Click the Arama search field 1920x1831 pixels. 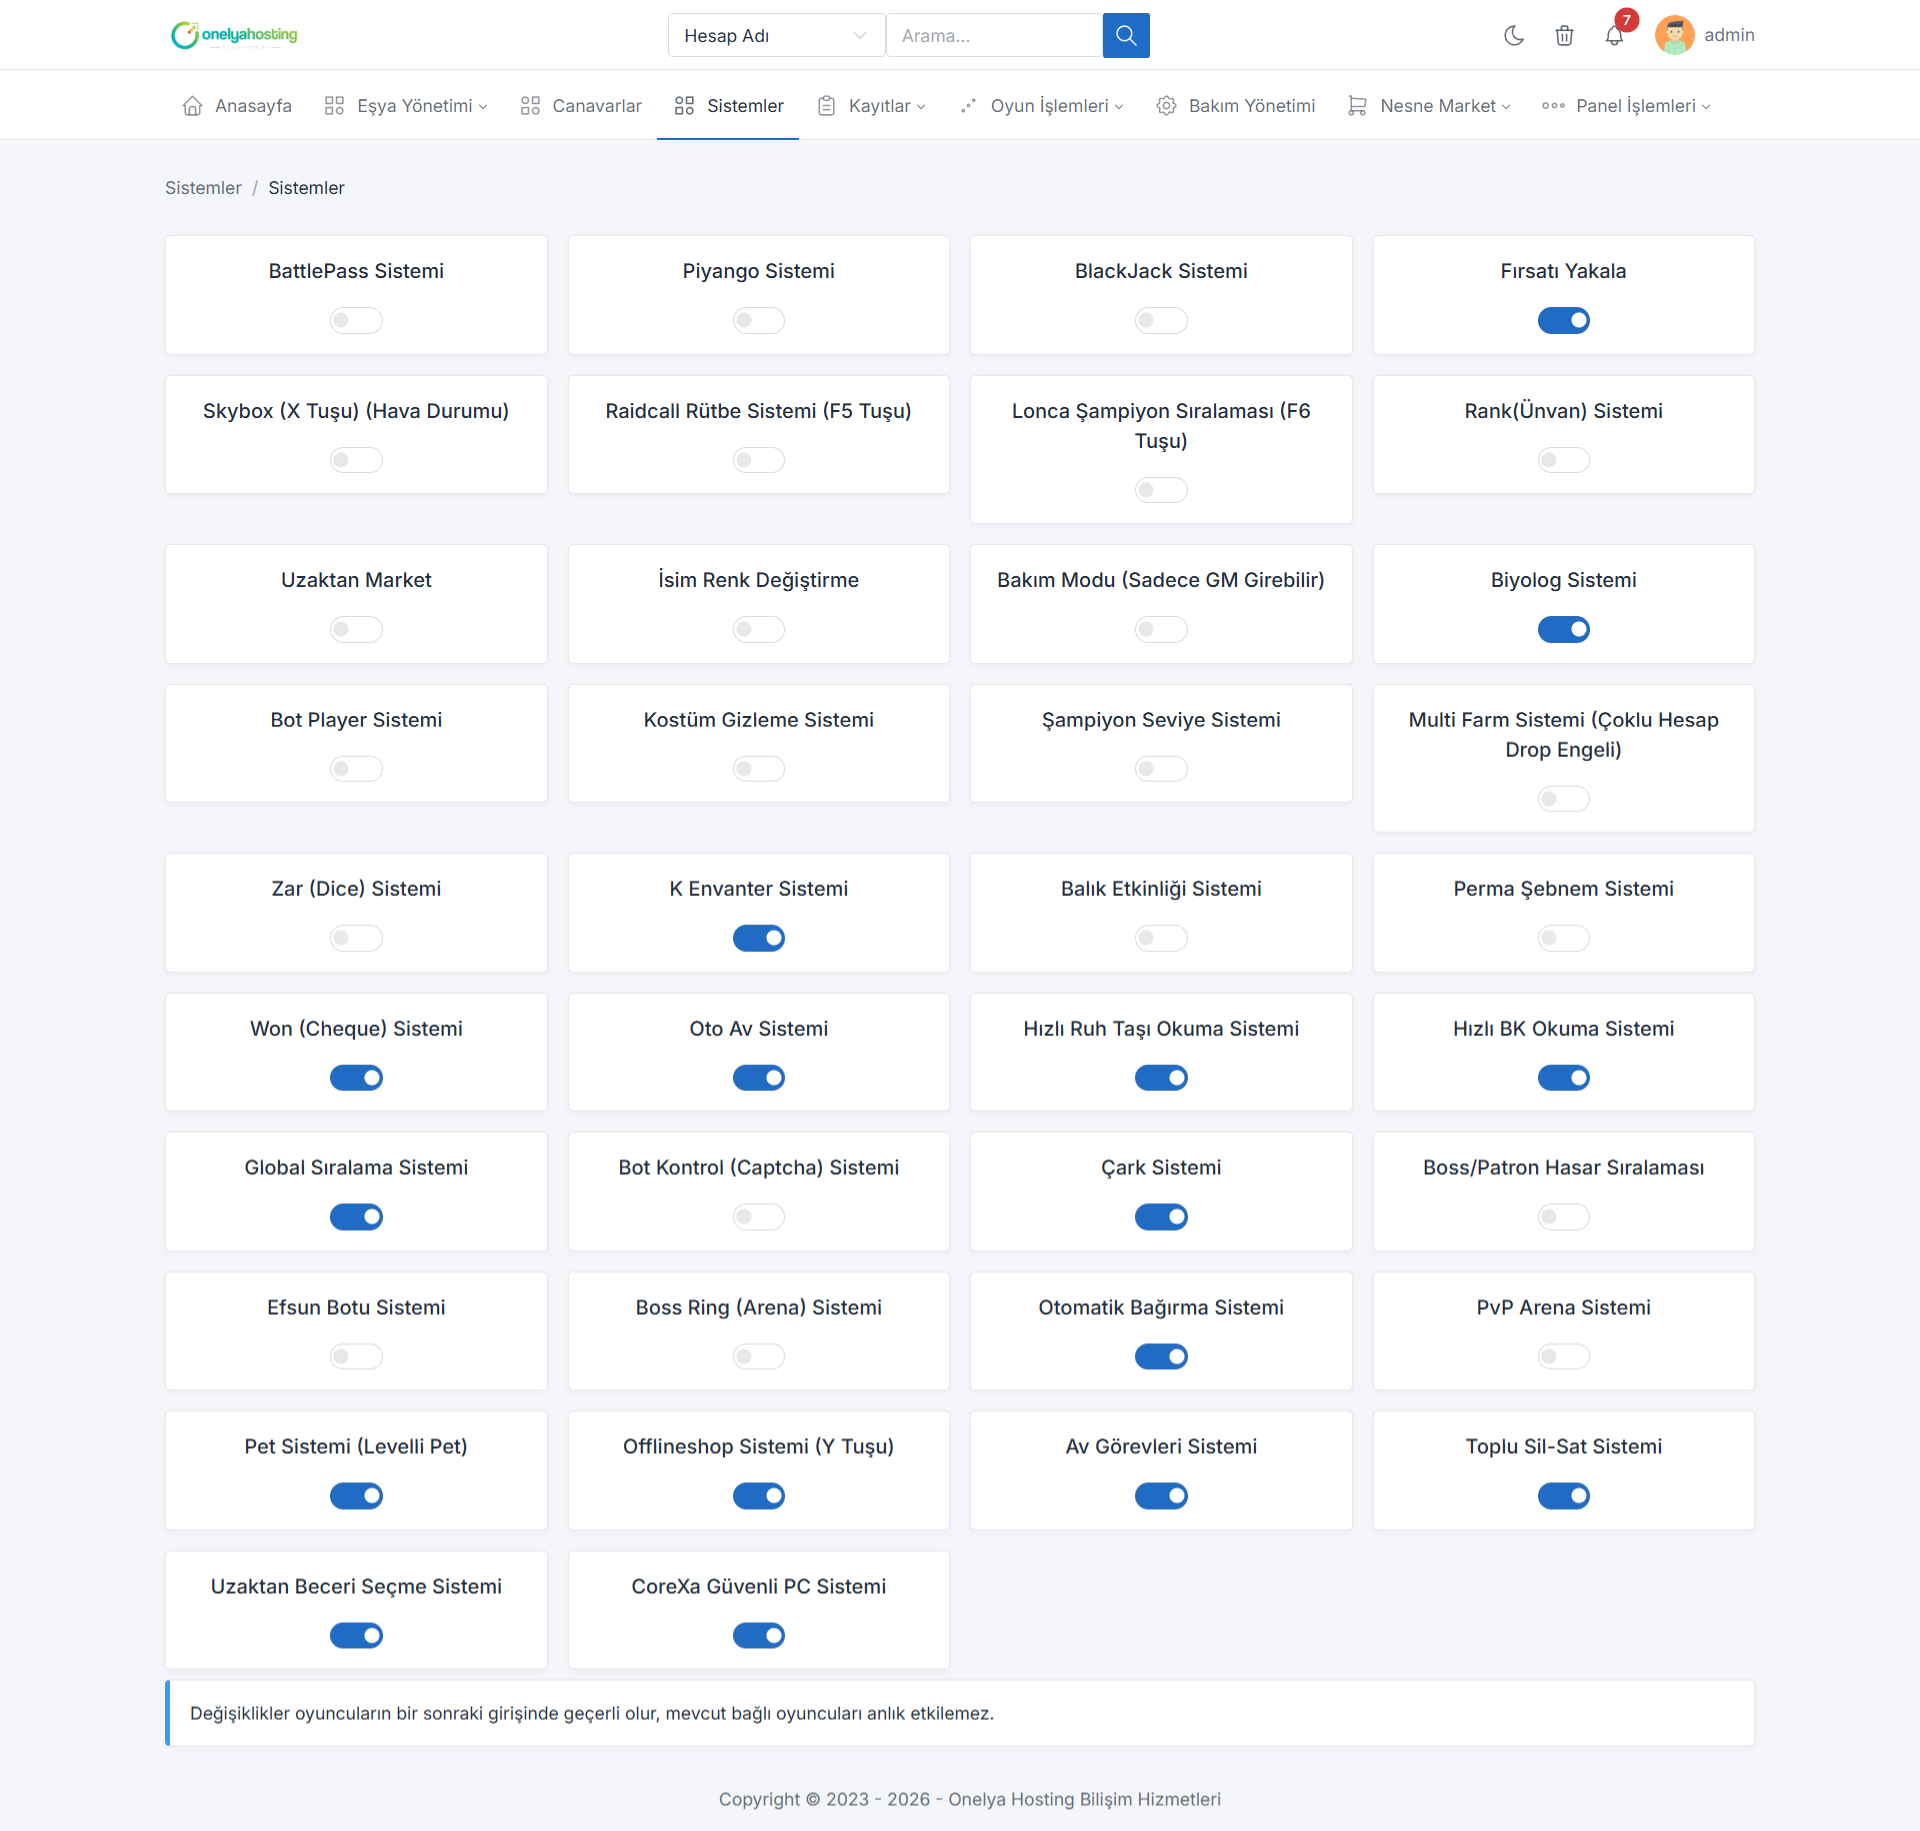click(x=994, y=35)
